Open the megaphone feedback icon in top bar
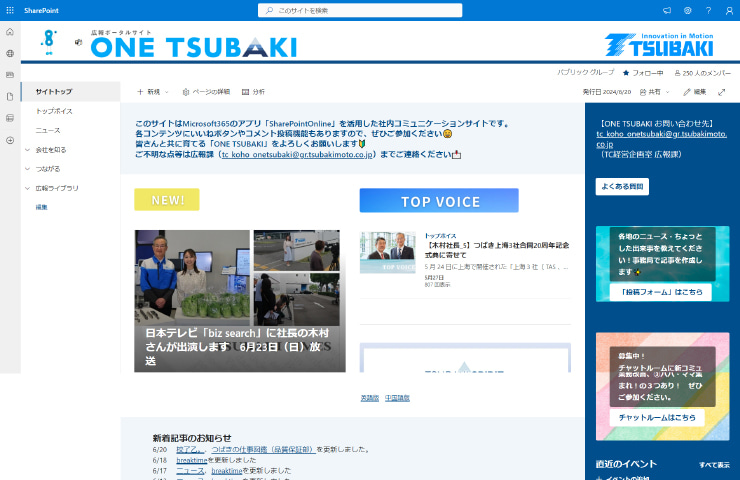The image size is (740, 480). pyautogui.click(x=666, y=10)
